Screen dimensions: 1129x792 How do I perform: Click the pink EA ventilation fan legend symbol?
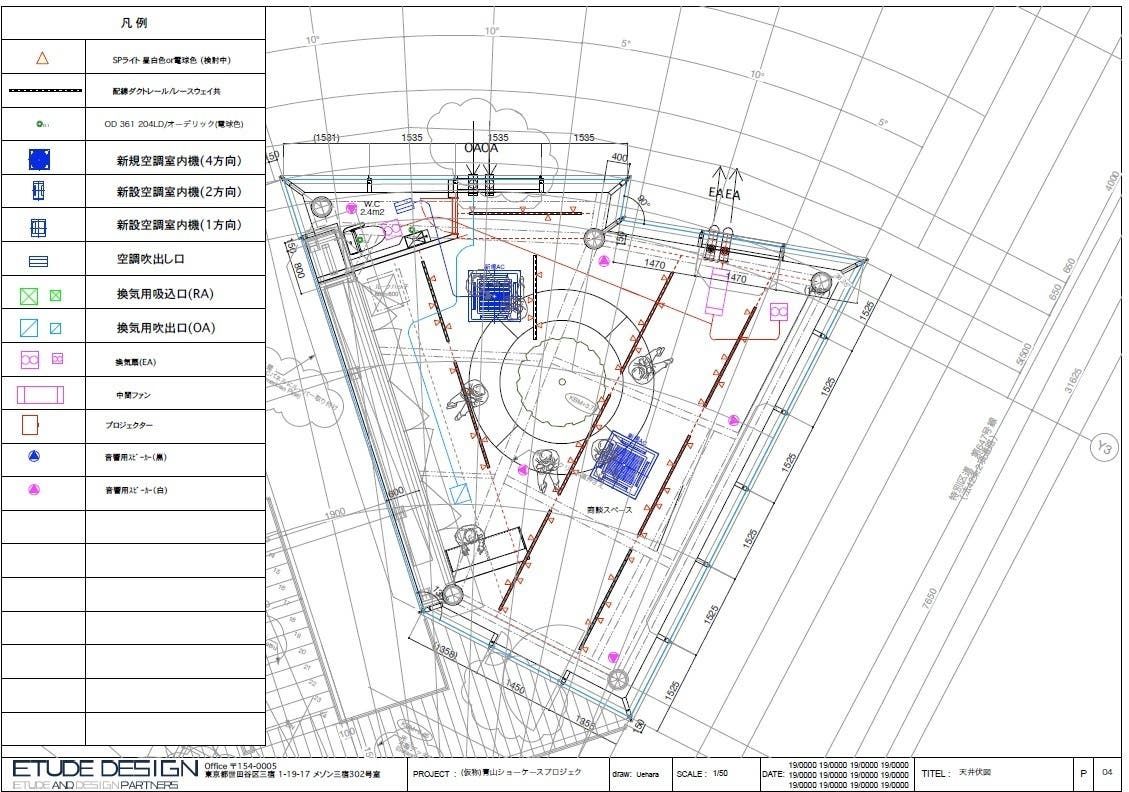pos(30,360)
